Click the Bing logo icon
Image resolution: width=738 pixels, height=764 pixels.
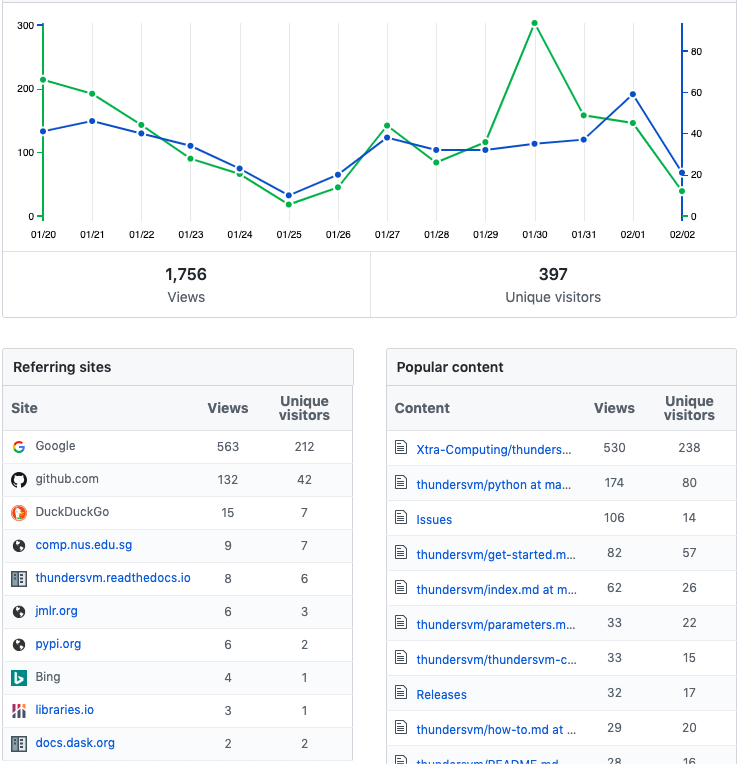(19, 678)
